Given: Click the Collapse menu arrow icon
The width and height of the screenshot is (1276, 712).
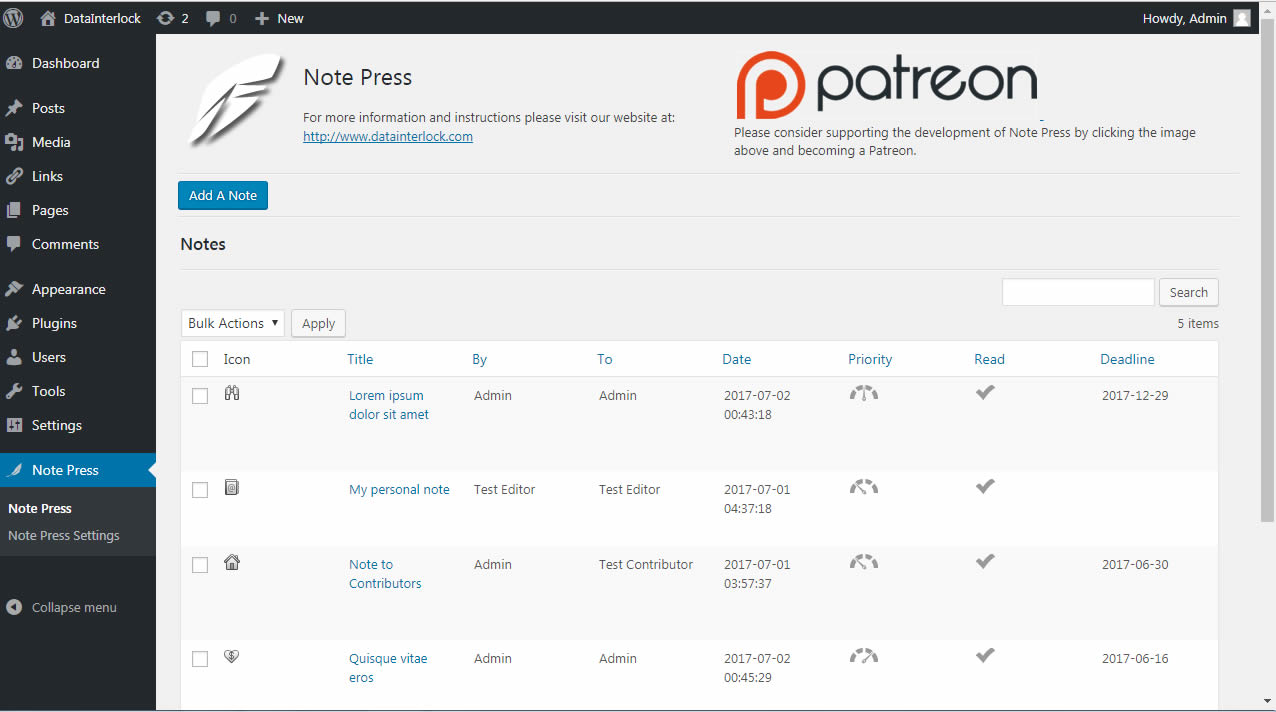Looking at the screenshot, I should tap(14, 607).
